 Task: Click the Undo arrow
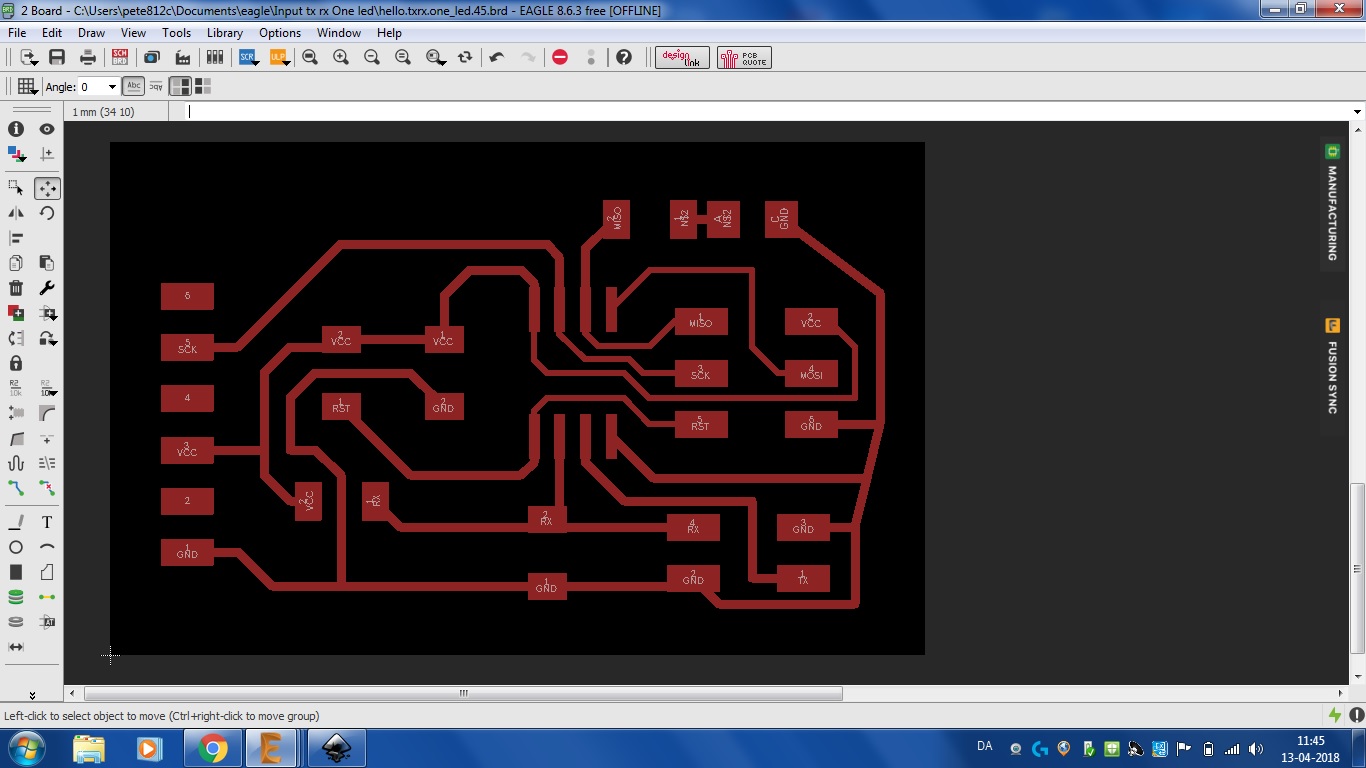coord(497,57)
